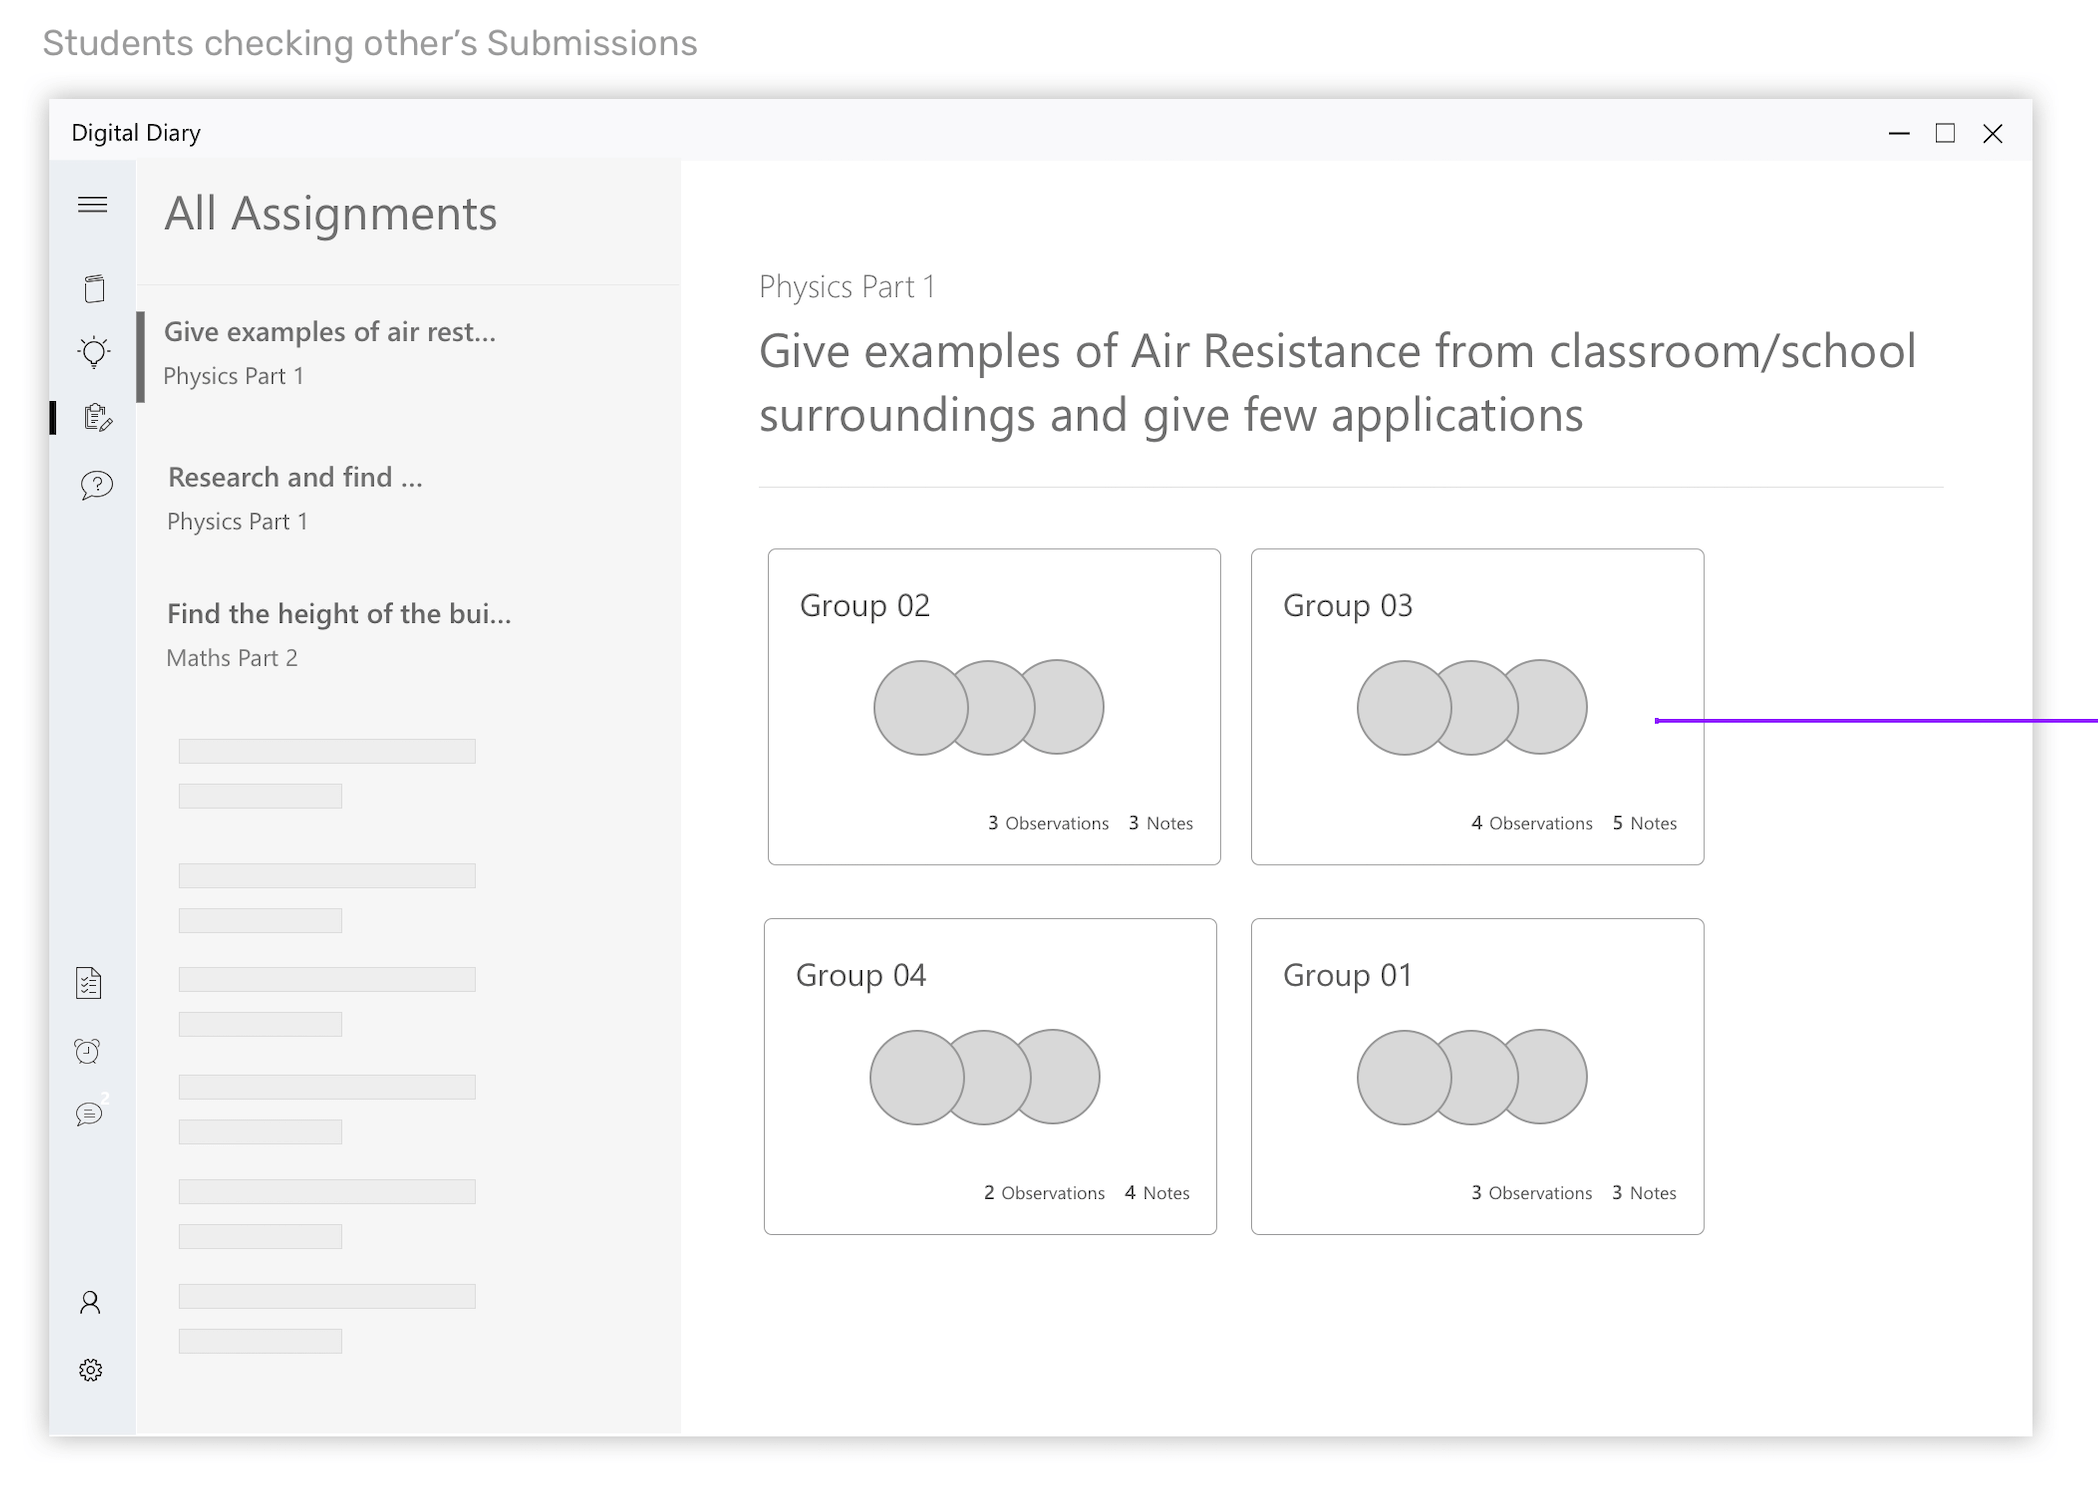Click the lightbulb ideas icon
The width and height of the screenshot is (2098, 1492).
94,352
